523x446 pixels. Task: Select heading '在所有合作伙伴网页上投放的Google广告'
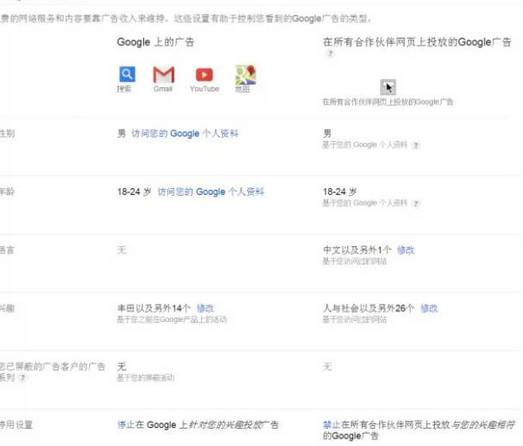point(417,42)
